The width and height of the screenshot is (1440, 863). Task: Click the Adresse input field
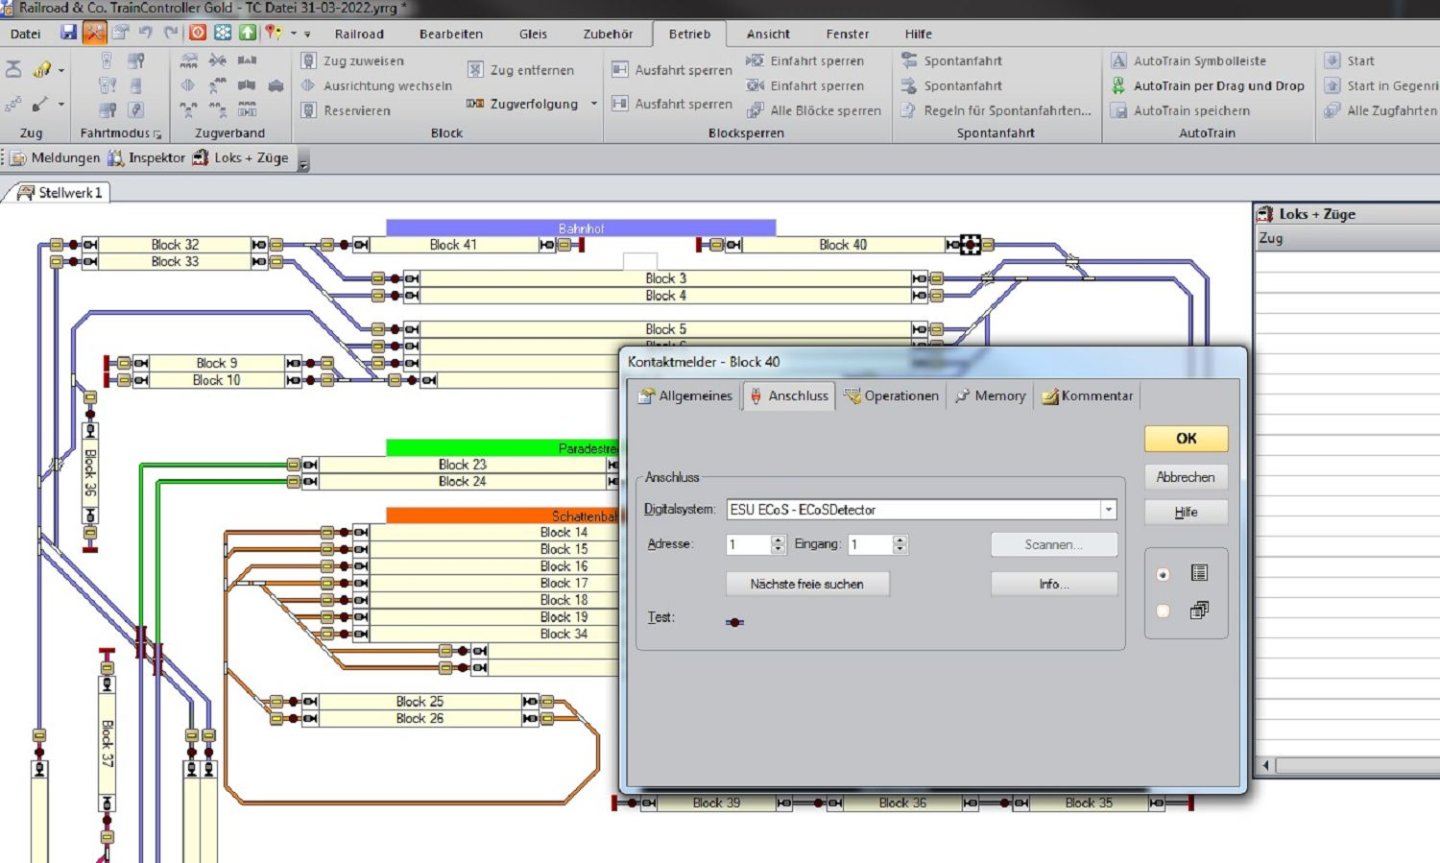click(x=748, y=545)
